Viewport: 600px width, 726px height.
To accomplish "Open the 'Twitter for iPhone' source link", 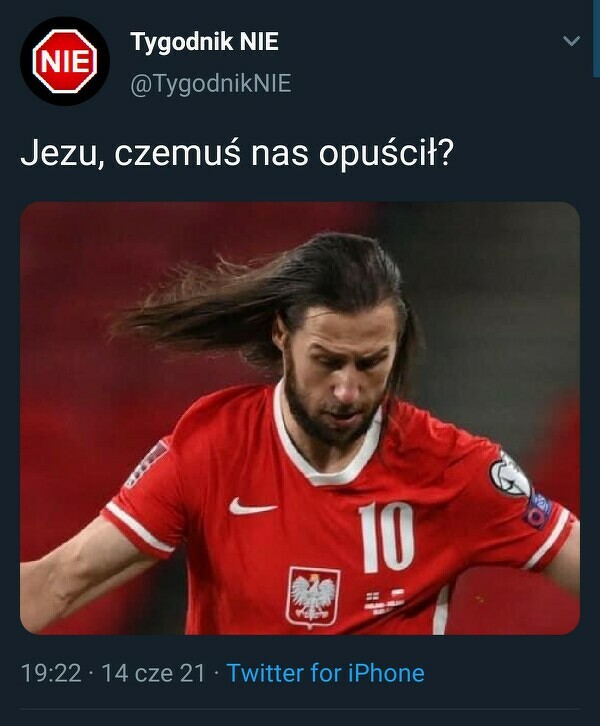I will [x=325, y=673].
